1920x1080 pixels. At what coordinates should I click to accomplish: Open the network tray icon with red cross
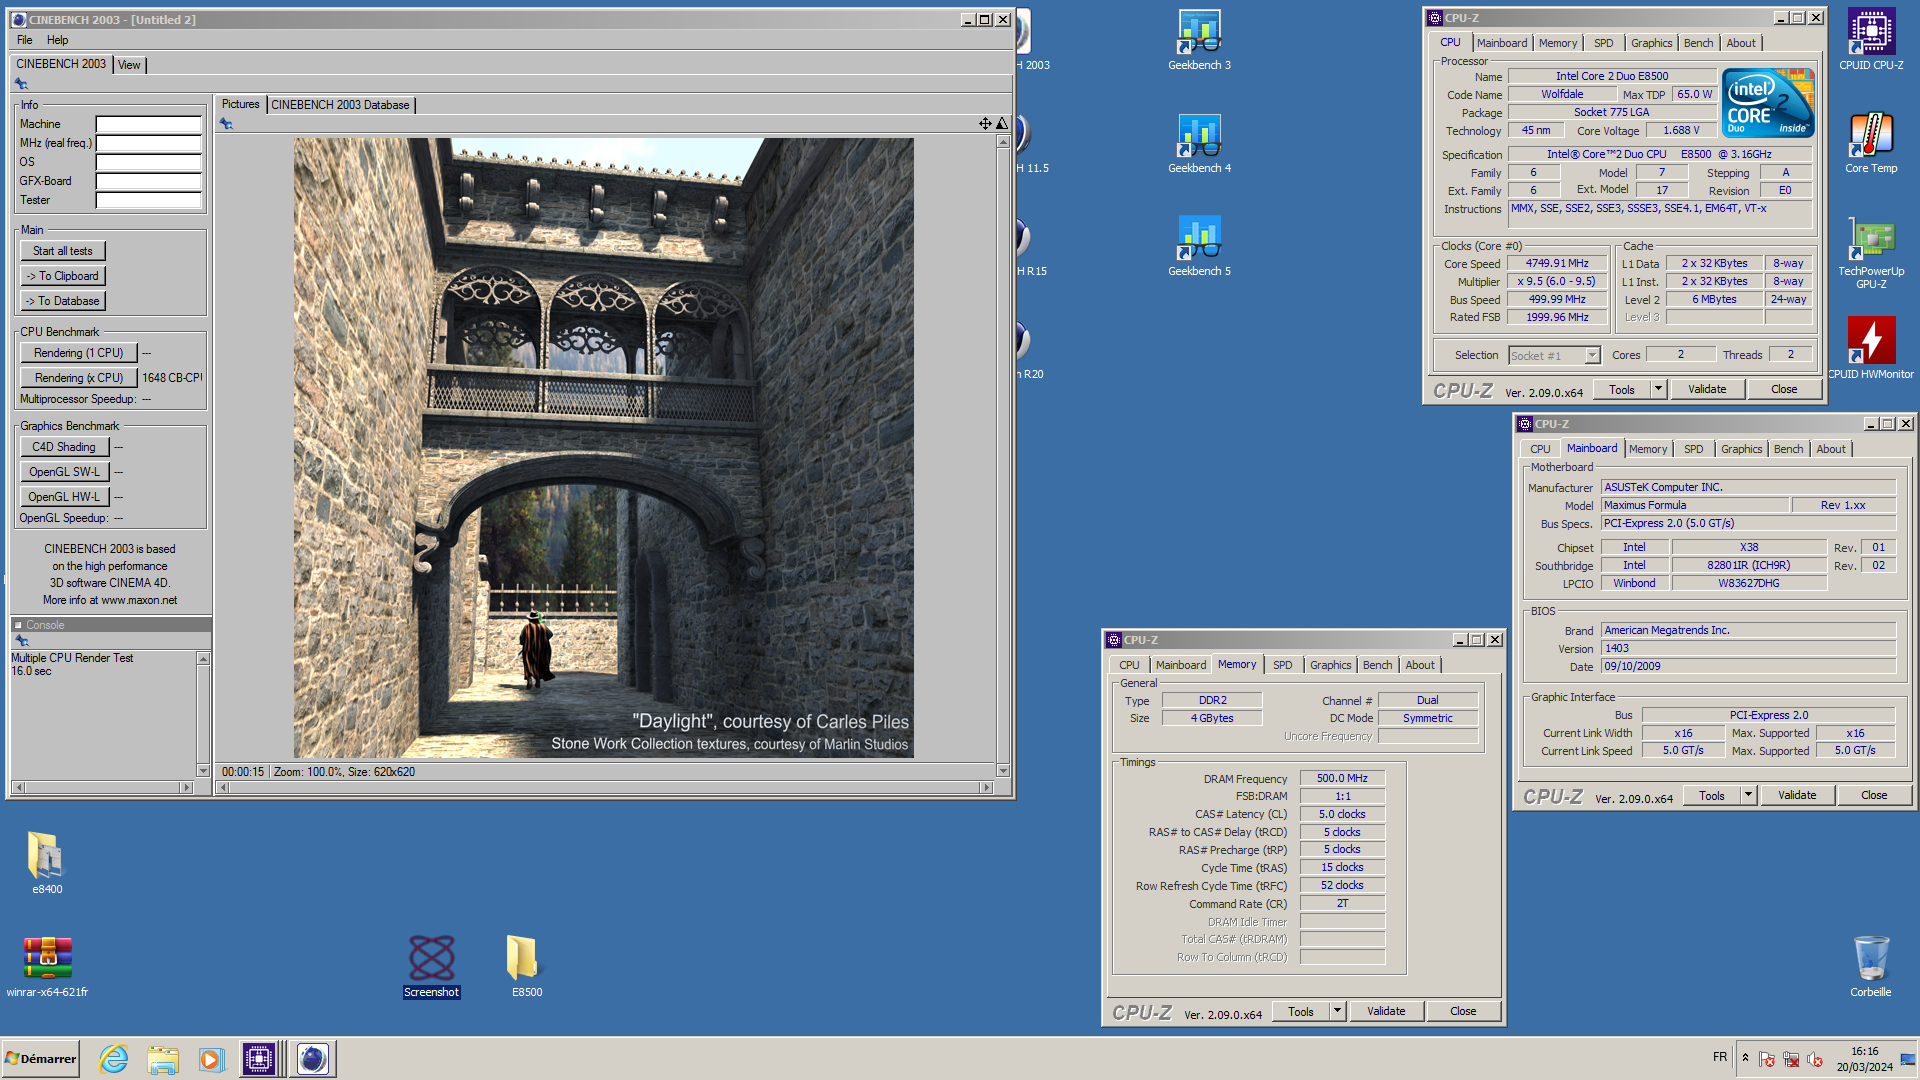tap(1791, 1059)
